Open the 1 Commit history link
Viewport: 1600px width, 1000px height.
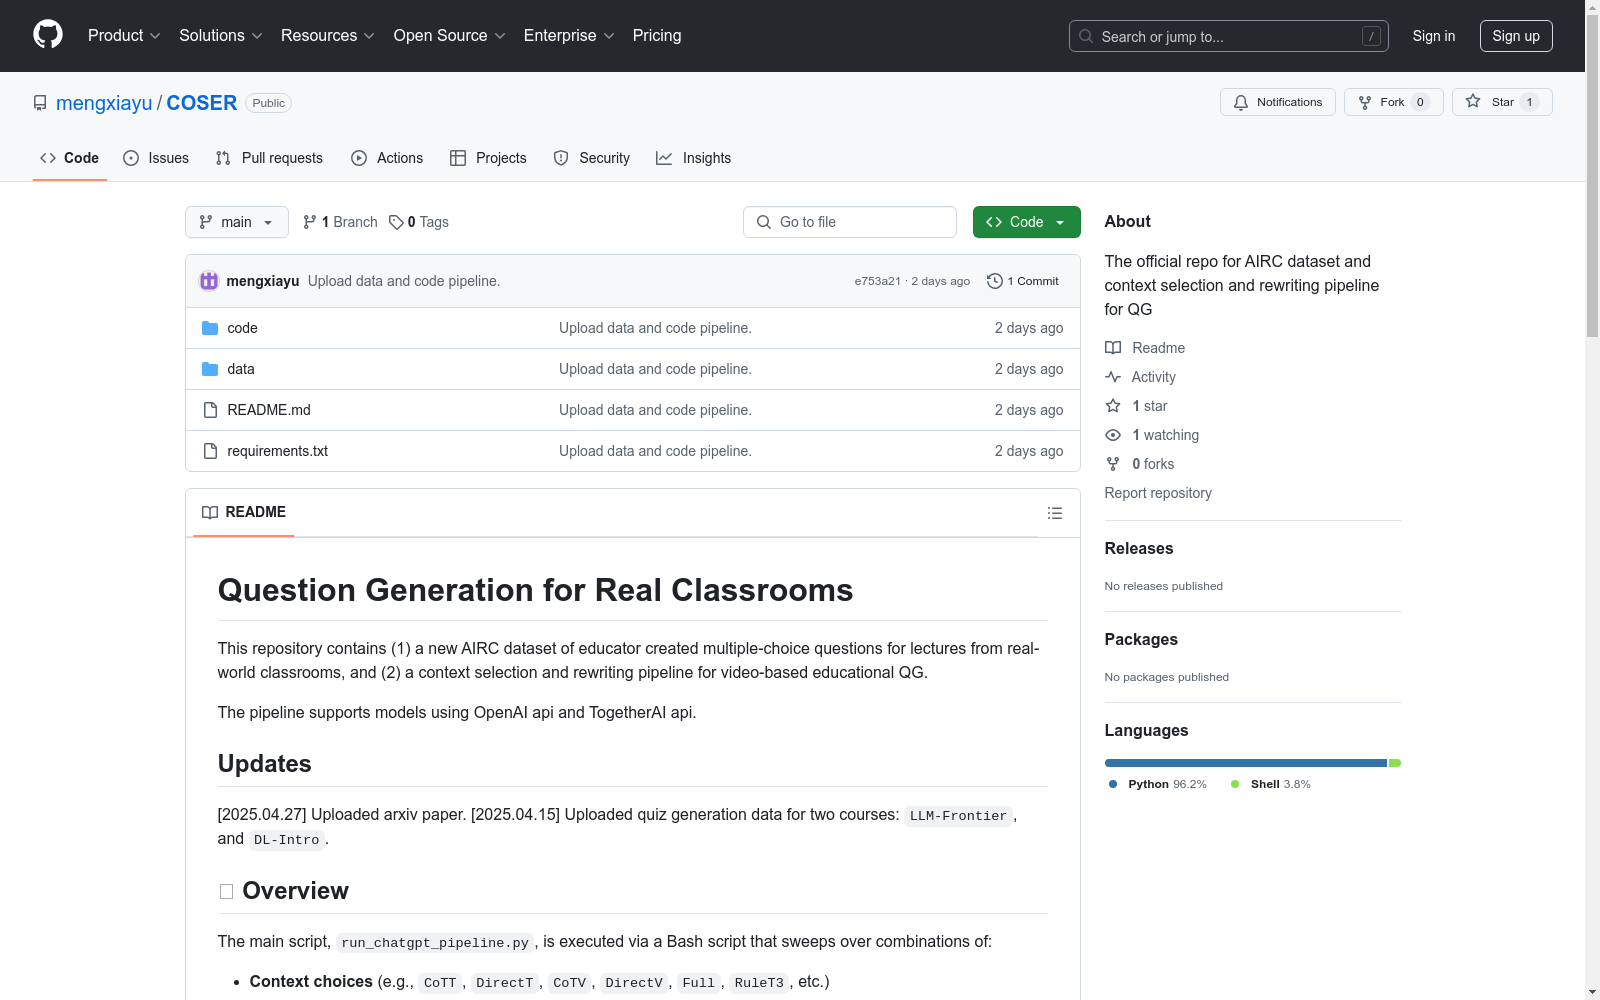(1023, 281)
